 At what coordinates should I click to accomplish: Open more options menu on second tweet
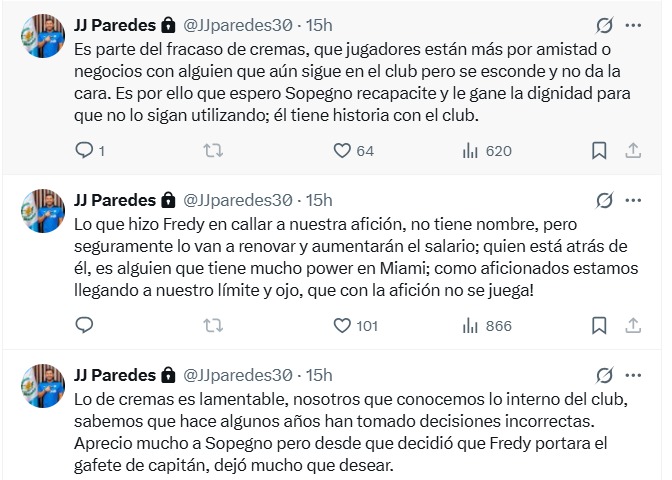(633, 199)
